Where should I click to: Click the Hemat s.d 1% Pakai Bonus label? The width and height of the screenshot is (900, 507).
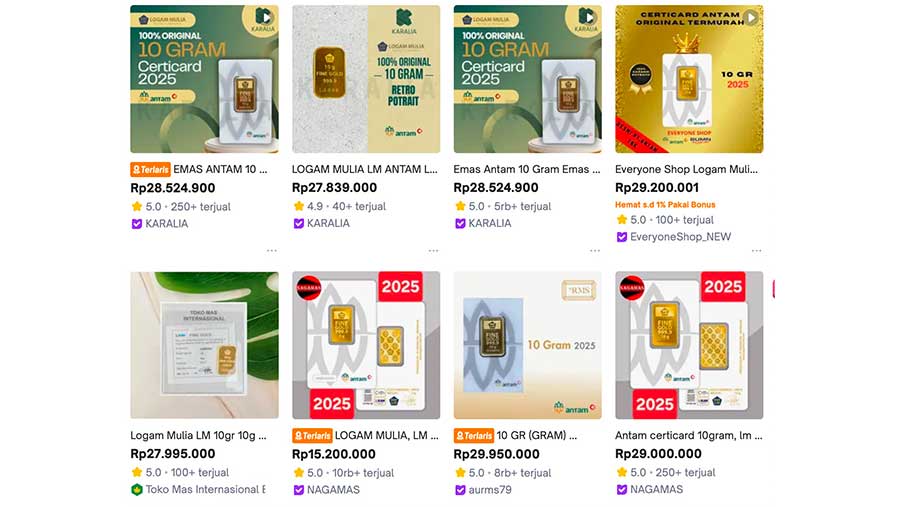665,205
